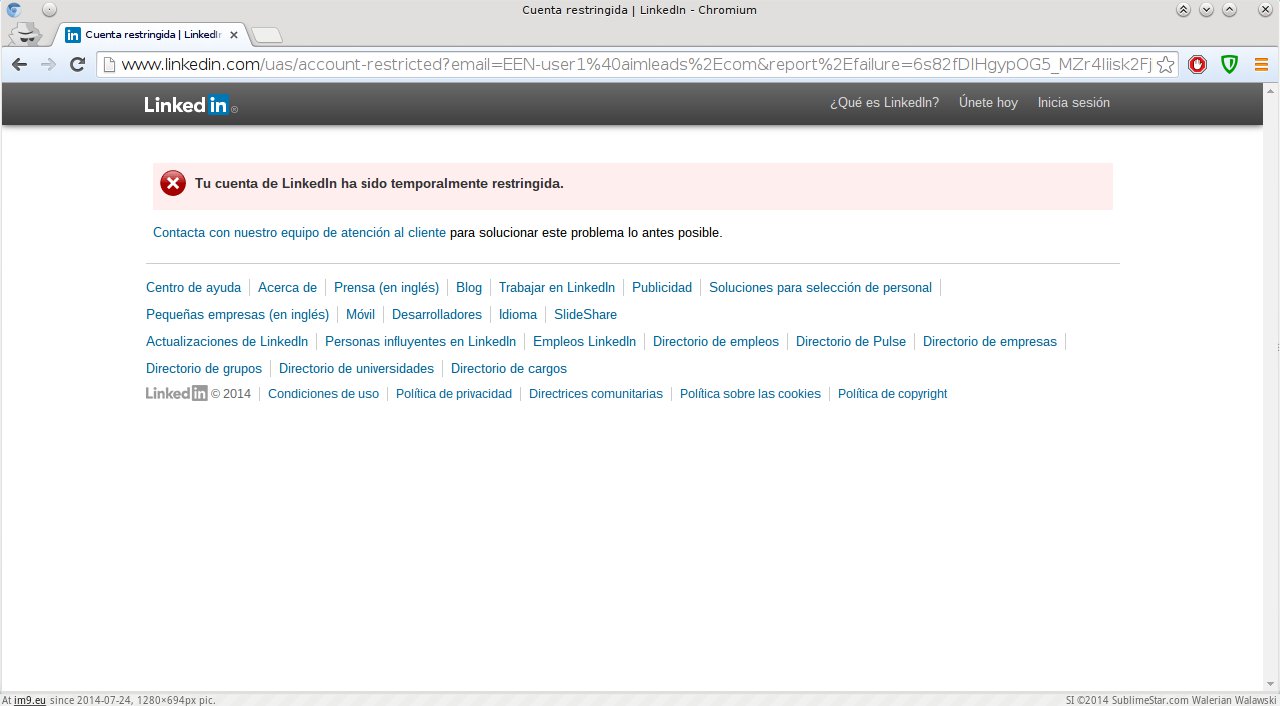The height and width of the screenshot is (706, 1280).
Task: Click the browser forward arrow button
Action: 48,65
